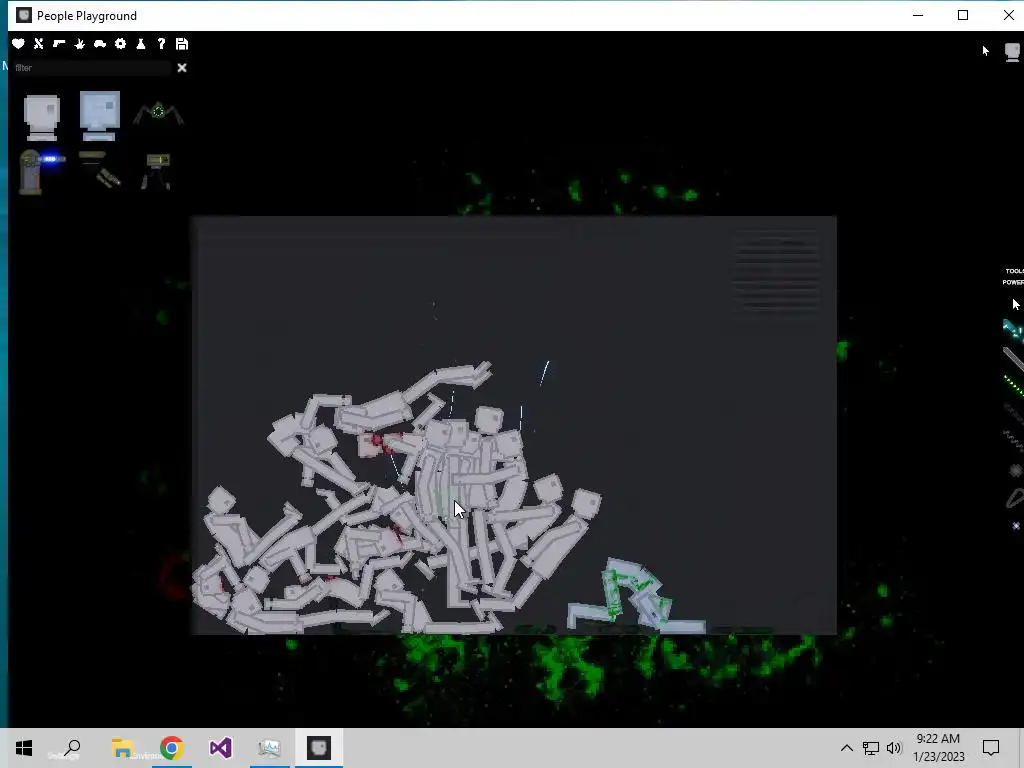Maximize the People Playground window
1024x768 pixels.
(x=963, y=15)
